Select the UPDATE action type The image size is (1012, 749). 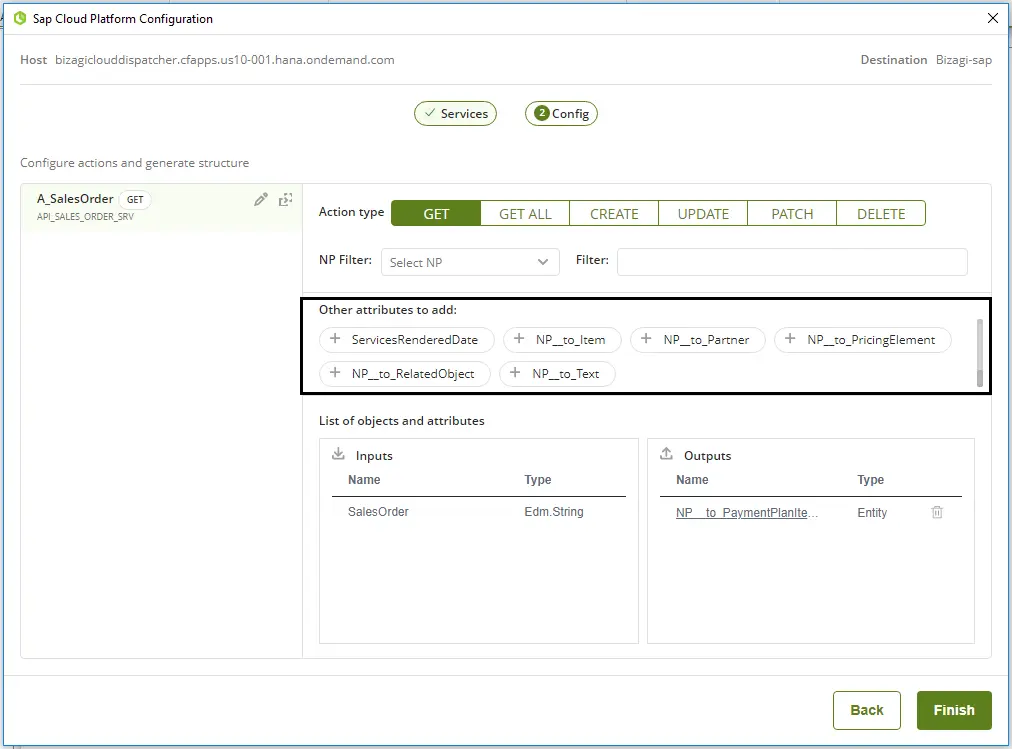(703, 214)
